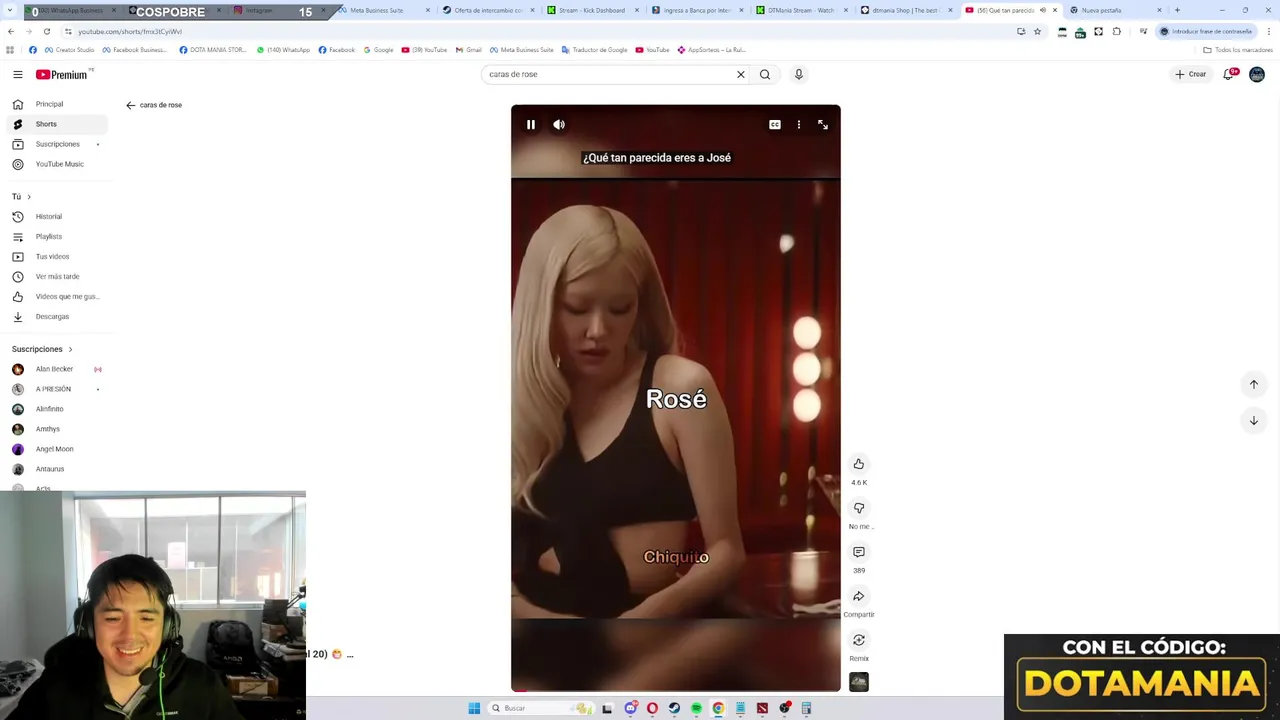Open the Alan Becker channel subscription
This screenshot has height=720, width=1280.
pyautogui.click(x=56, y=369)
